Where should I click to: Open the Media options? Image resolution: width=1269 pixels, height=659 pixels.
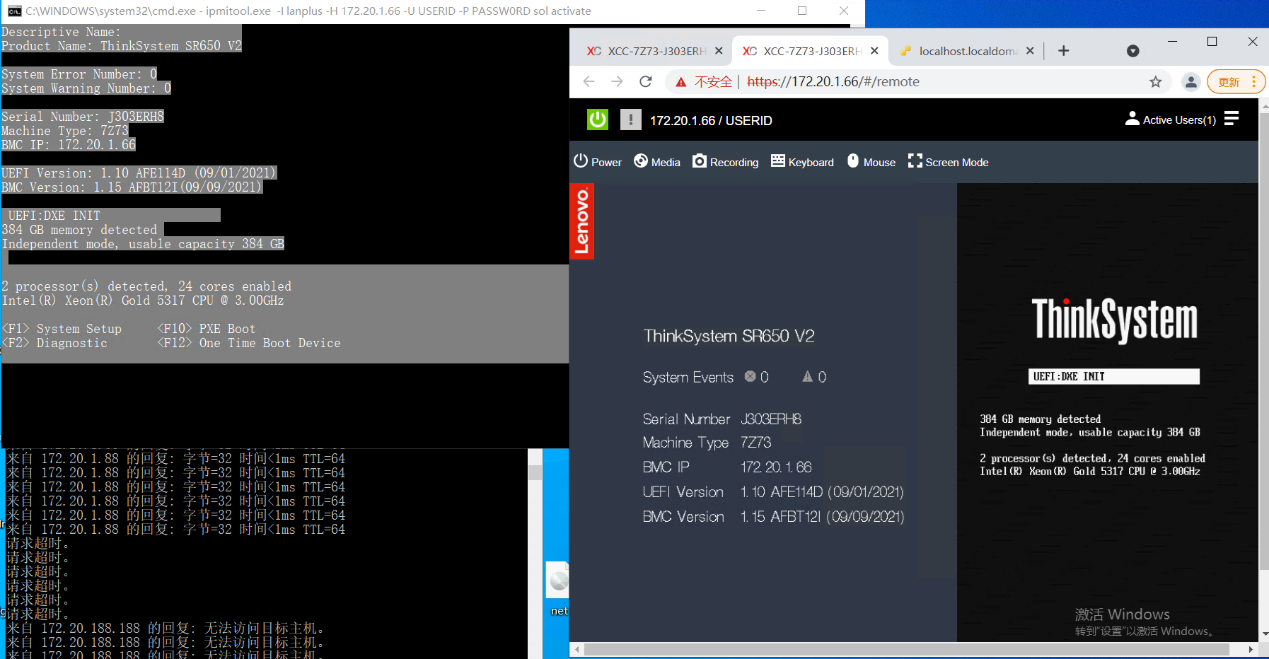[x=657, y=162]
